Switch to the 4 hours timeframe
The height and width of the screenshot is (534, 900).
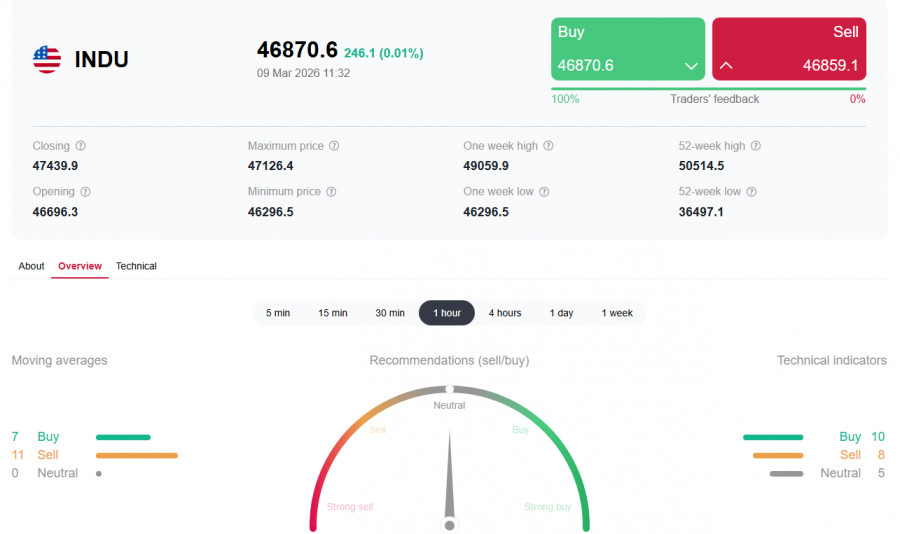pyautogui.click(x=505, y=313)
